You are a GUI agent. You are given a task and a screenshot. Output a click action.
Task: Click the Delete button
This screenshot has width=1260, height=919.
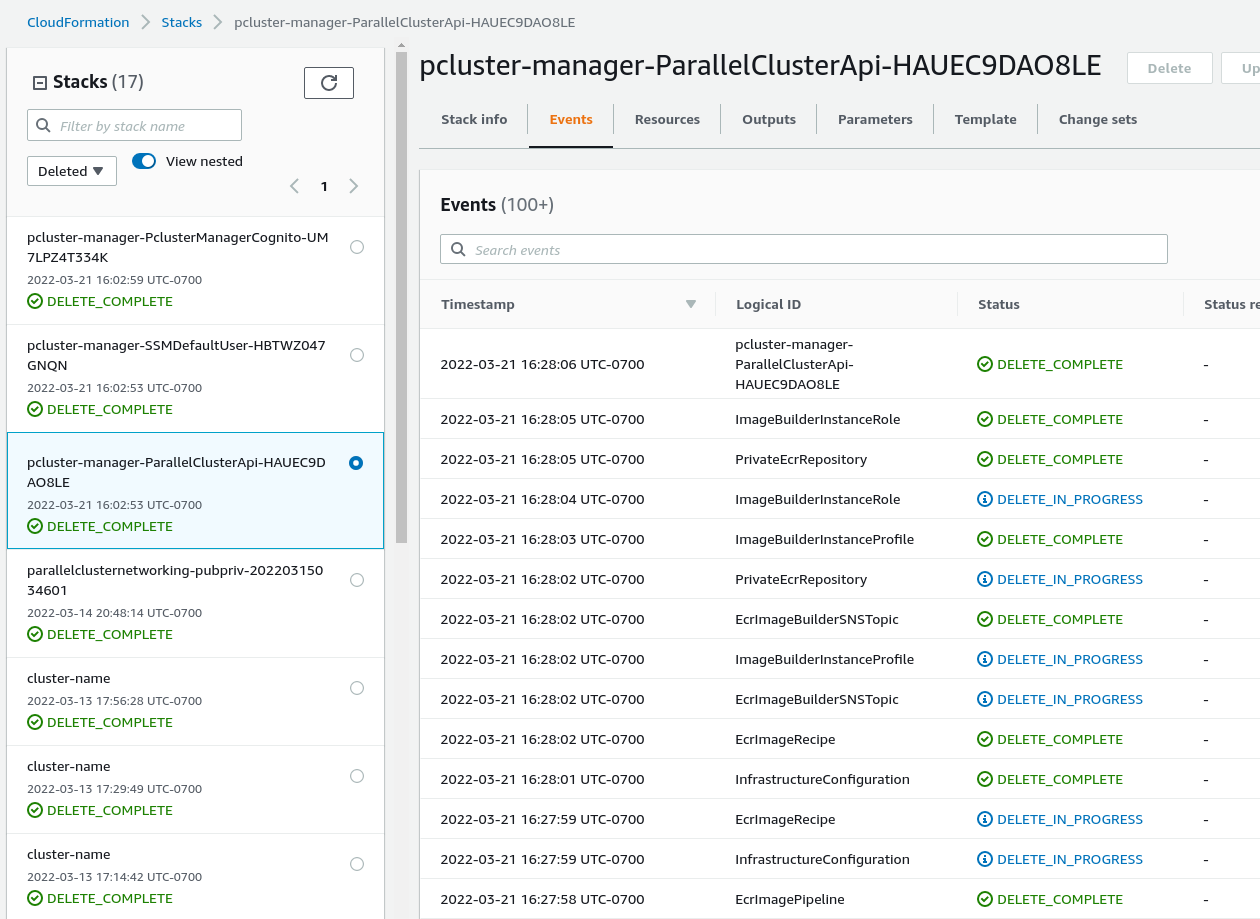click(x=1169, y=68)
